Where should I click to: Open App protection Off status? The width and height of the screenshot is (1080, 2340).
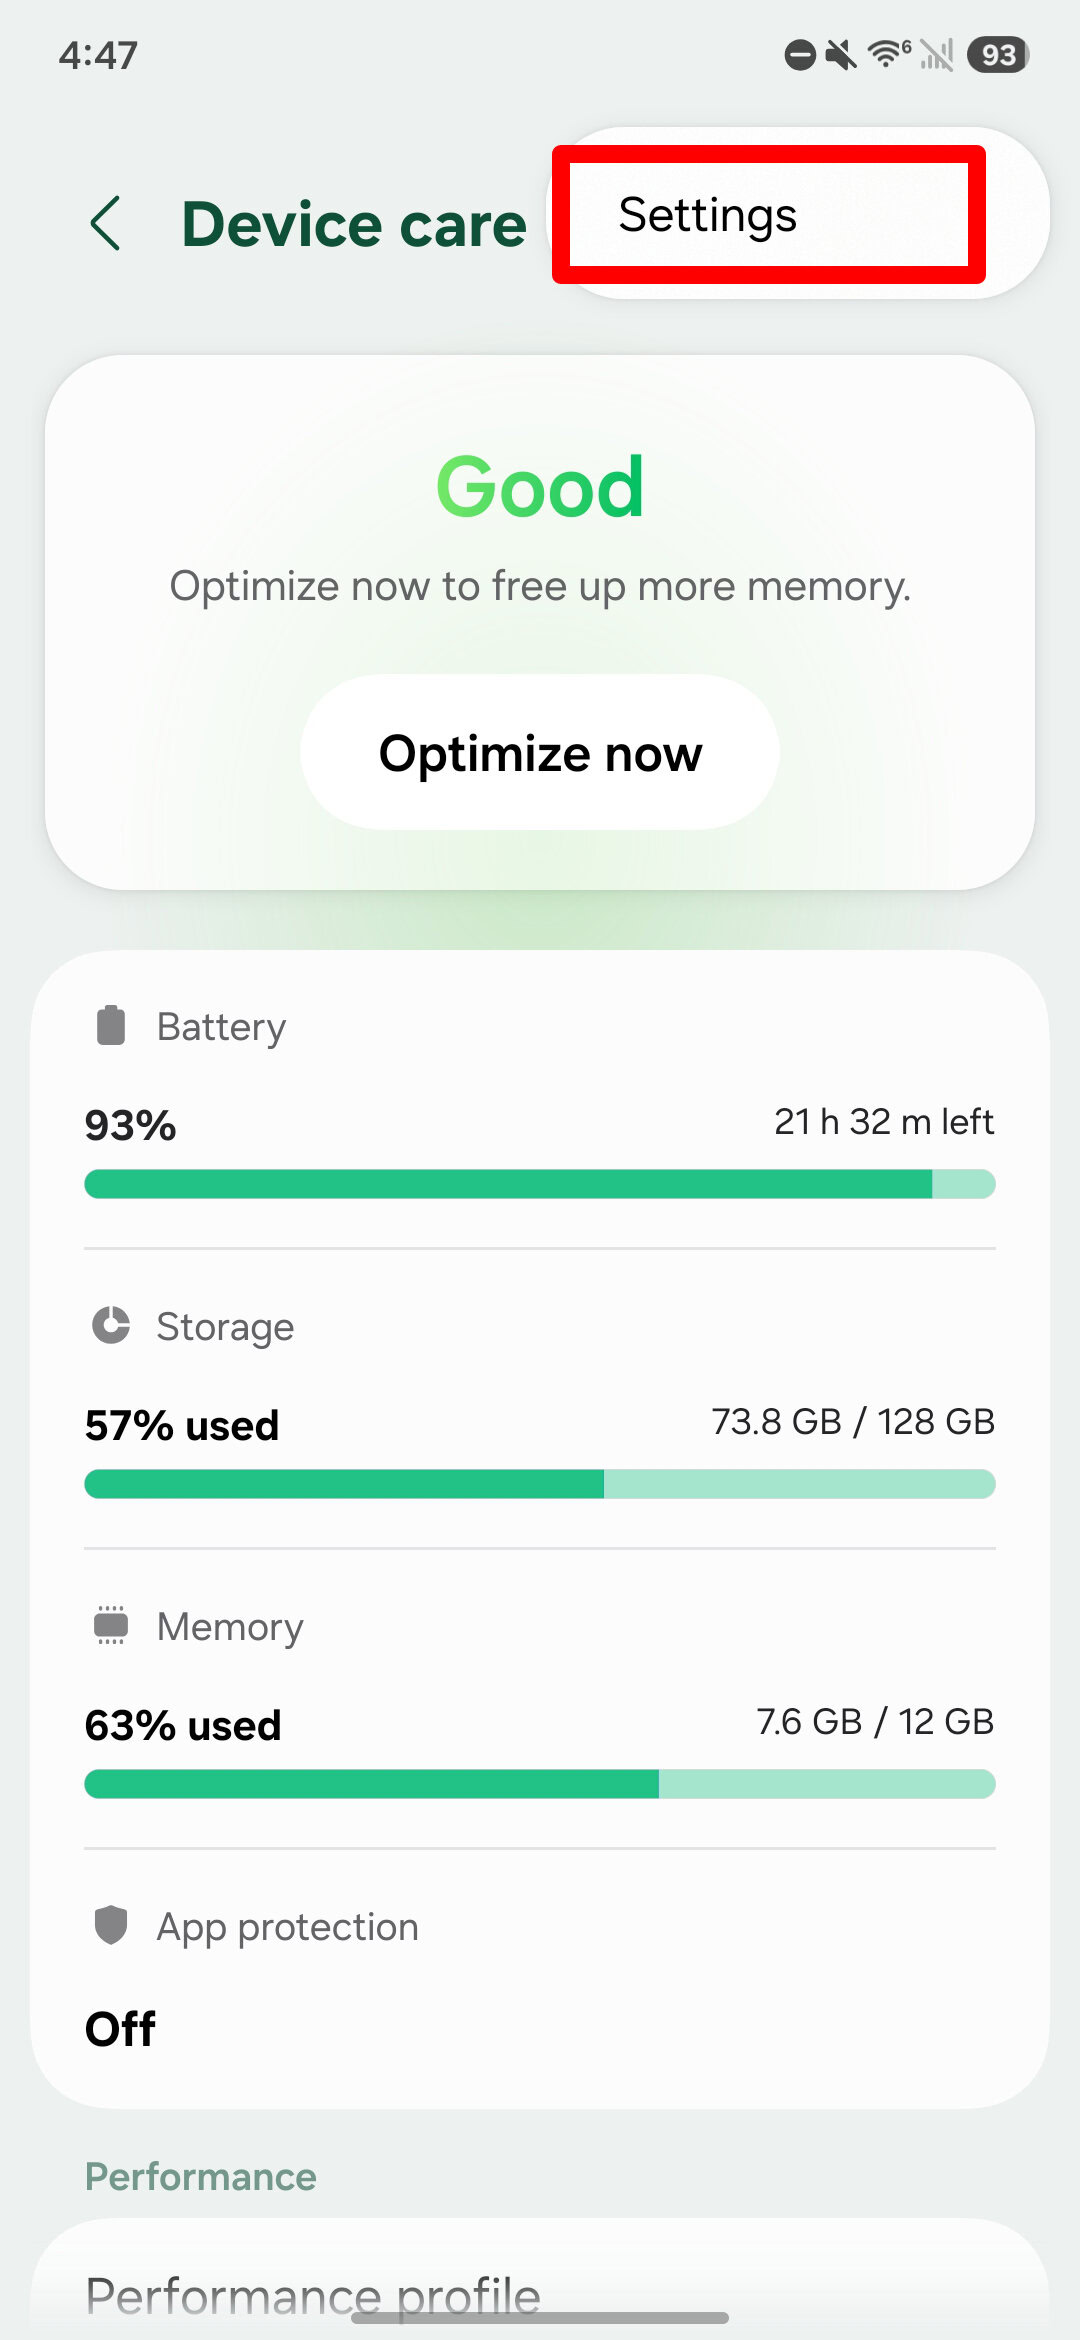pyautogui.click(x=121, y=2029)
